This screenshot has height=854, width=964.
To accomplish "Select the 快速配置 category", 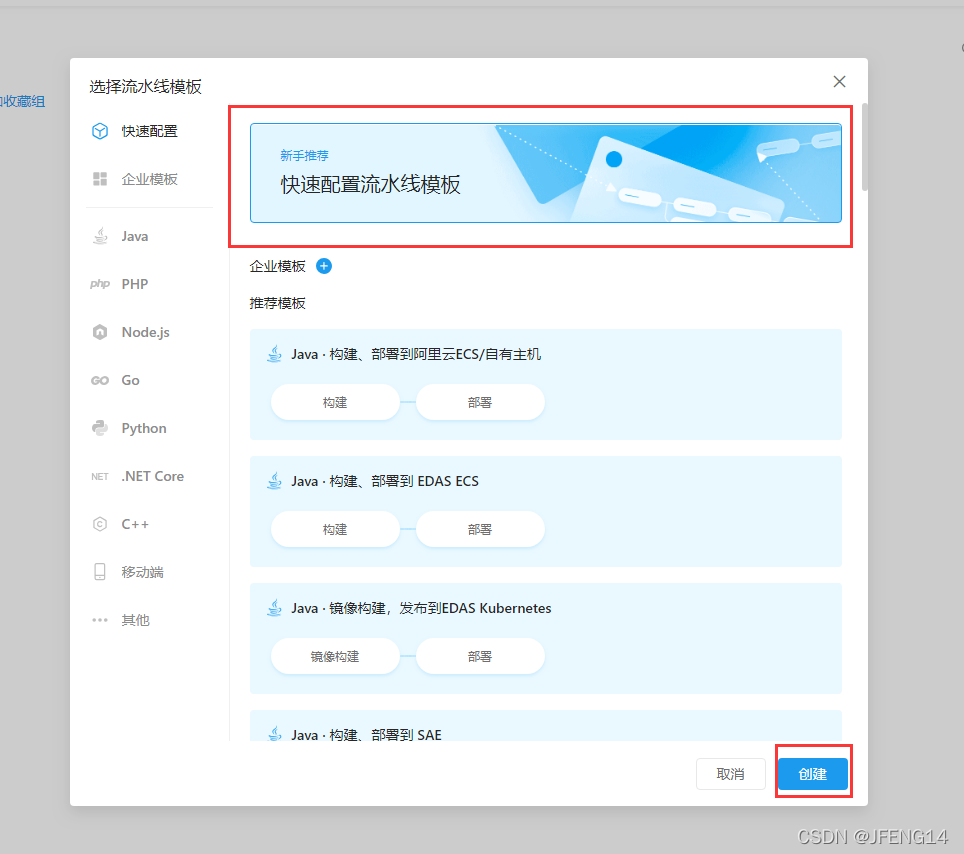I will pyautogui.click(x=149, y=131).
